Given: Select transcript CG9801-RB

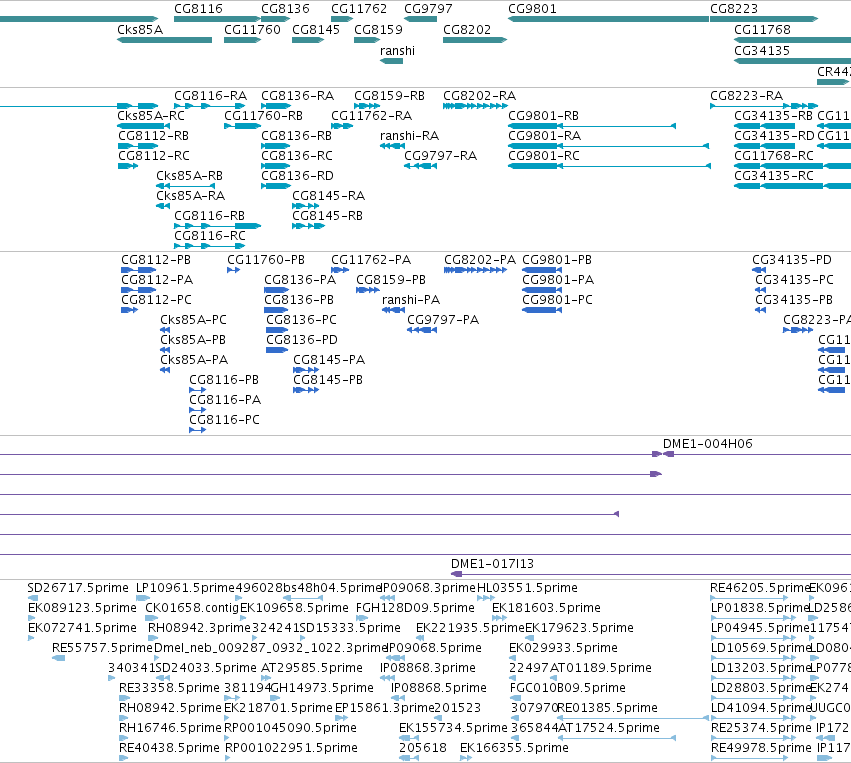Looking at the screenshot, I should (x=543, y=116).
